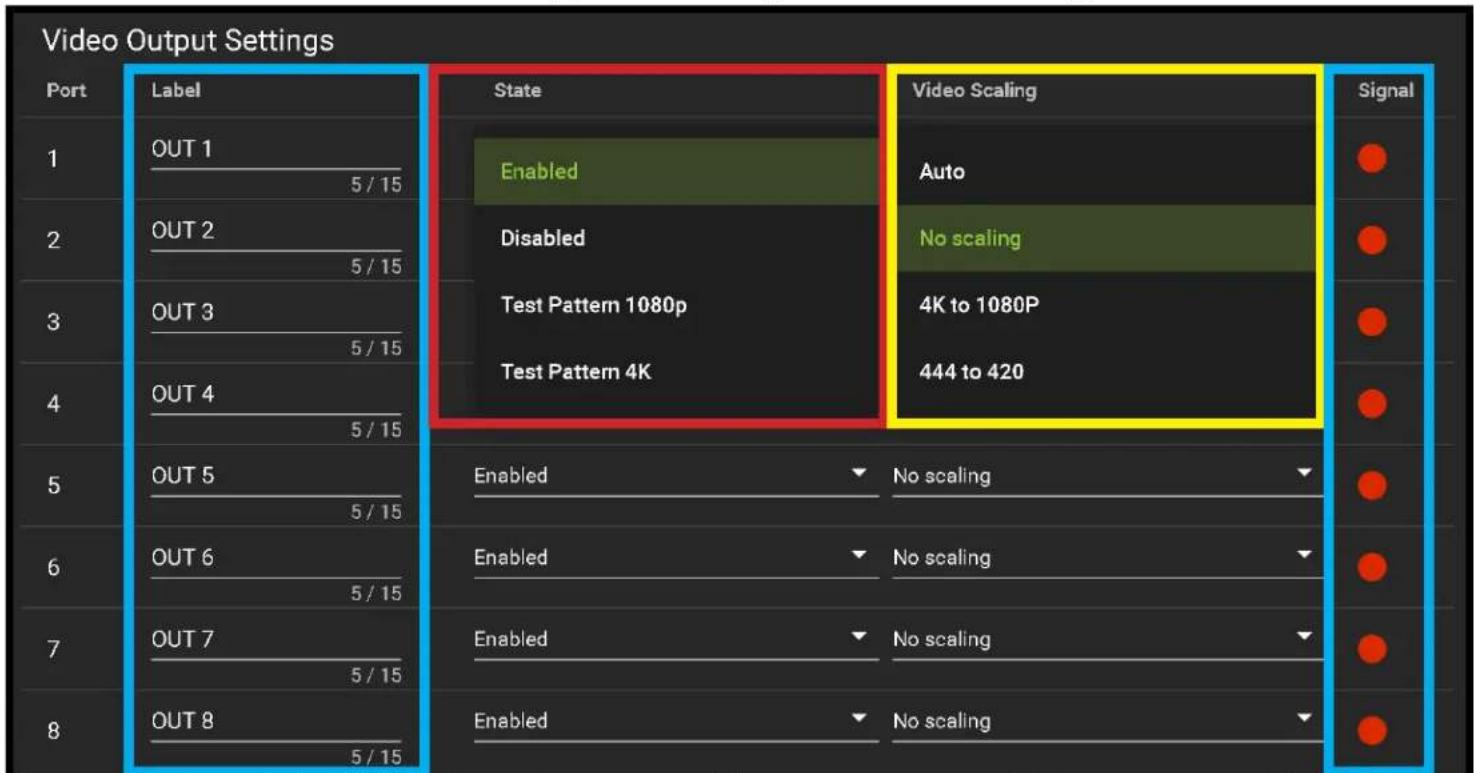Image resolution: width=1474 pixels, height=773 pixels.
Task: Open the State dropdown for port 7
Action: coord(676,640)
